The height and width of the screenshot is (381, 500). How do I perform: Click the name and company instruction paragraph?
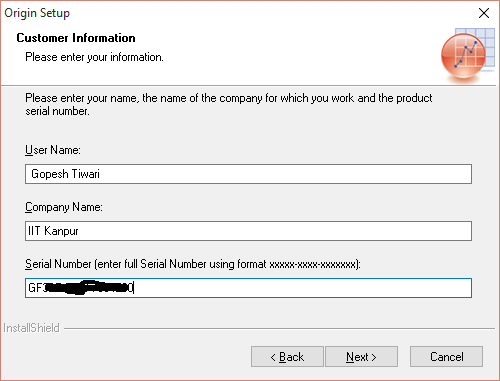[229, 104]
